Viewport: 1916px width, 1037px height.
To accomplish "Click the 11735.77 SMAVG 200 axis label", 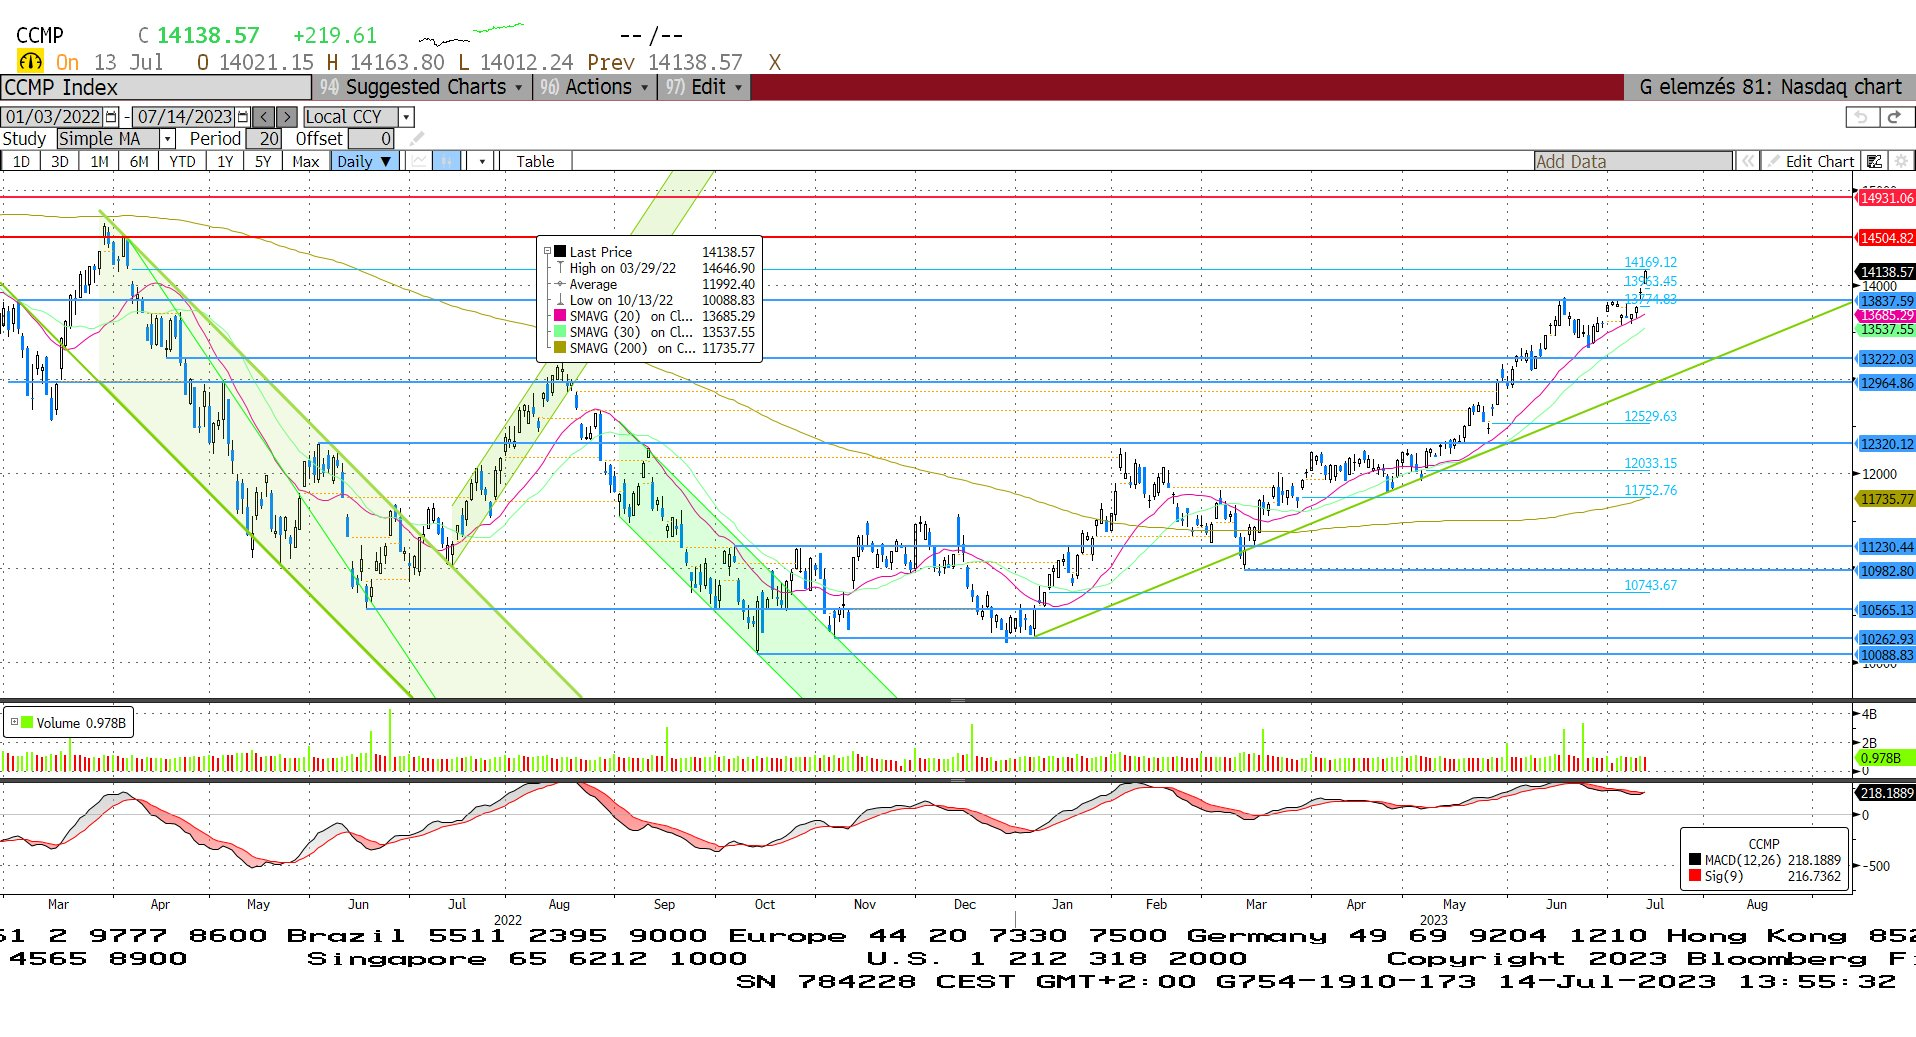I will (1886, 499).
